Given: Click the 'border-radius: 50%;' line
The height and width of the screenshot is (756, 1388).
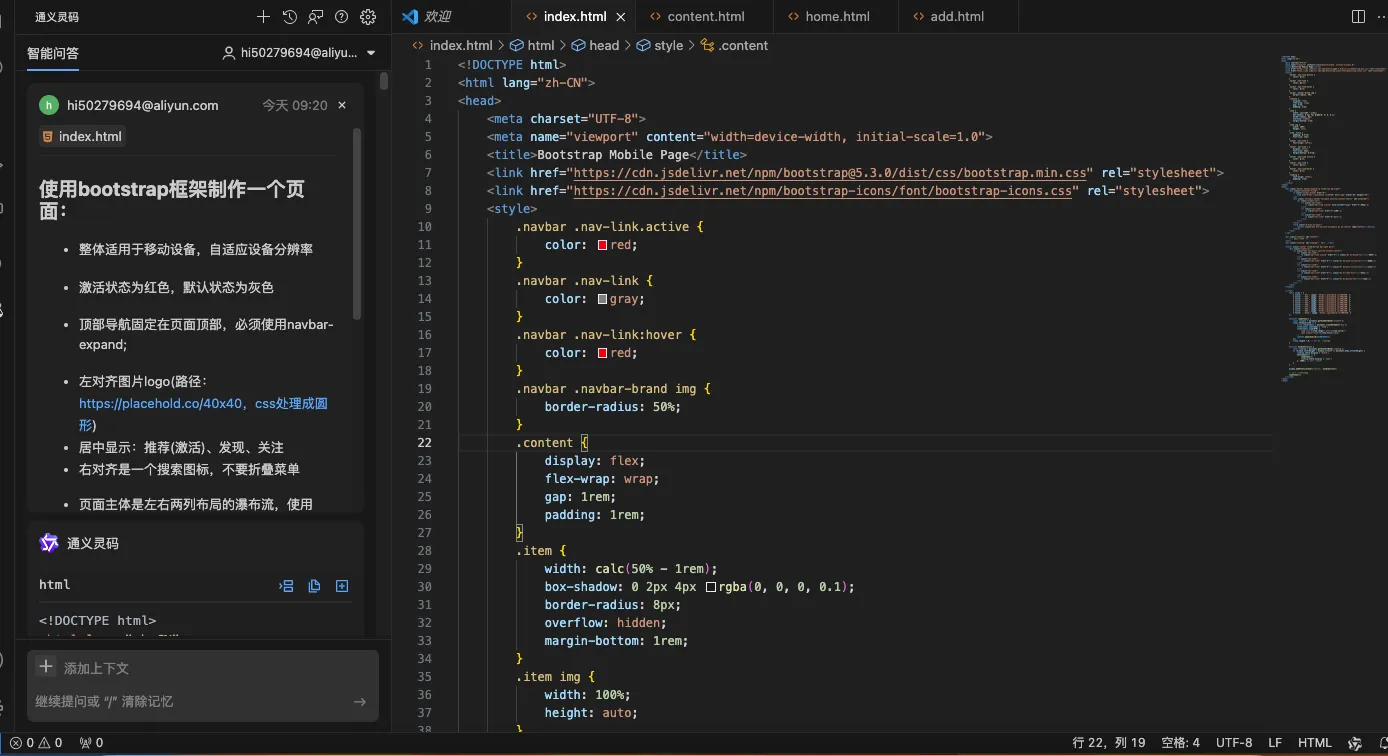Looking at the screenshot, I should [x=613, y=407].
